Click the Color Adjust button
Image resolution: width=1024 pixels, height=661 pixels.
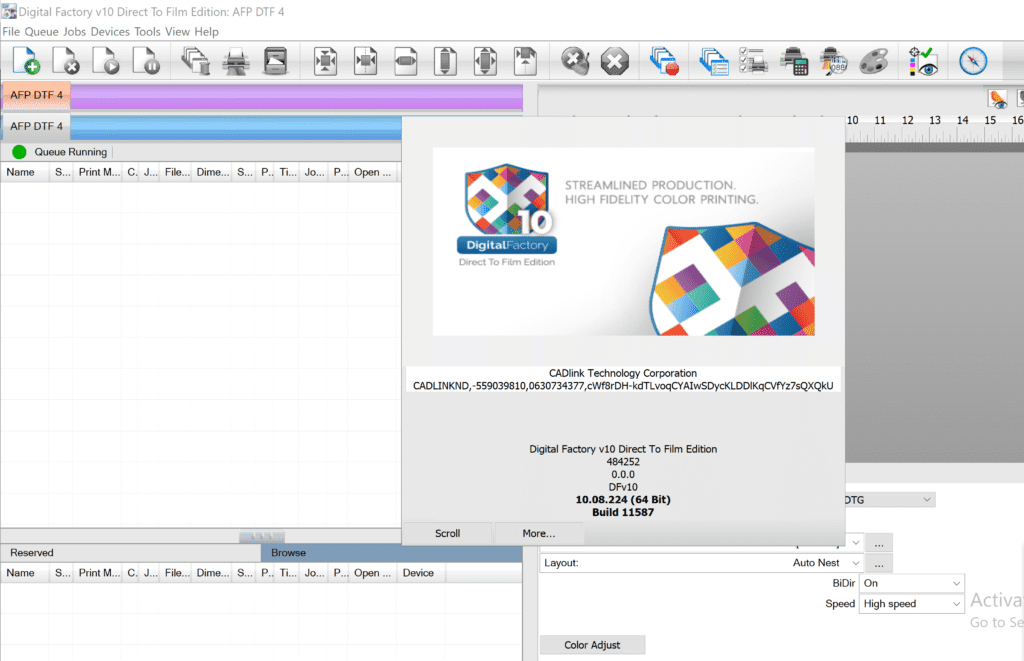(x=592, y=645)
